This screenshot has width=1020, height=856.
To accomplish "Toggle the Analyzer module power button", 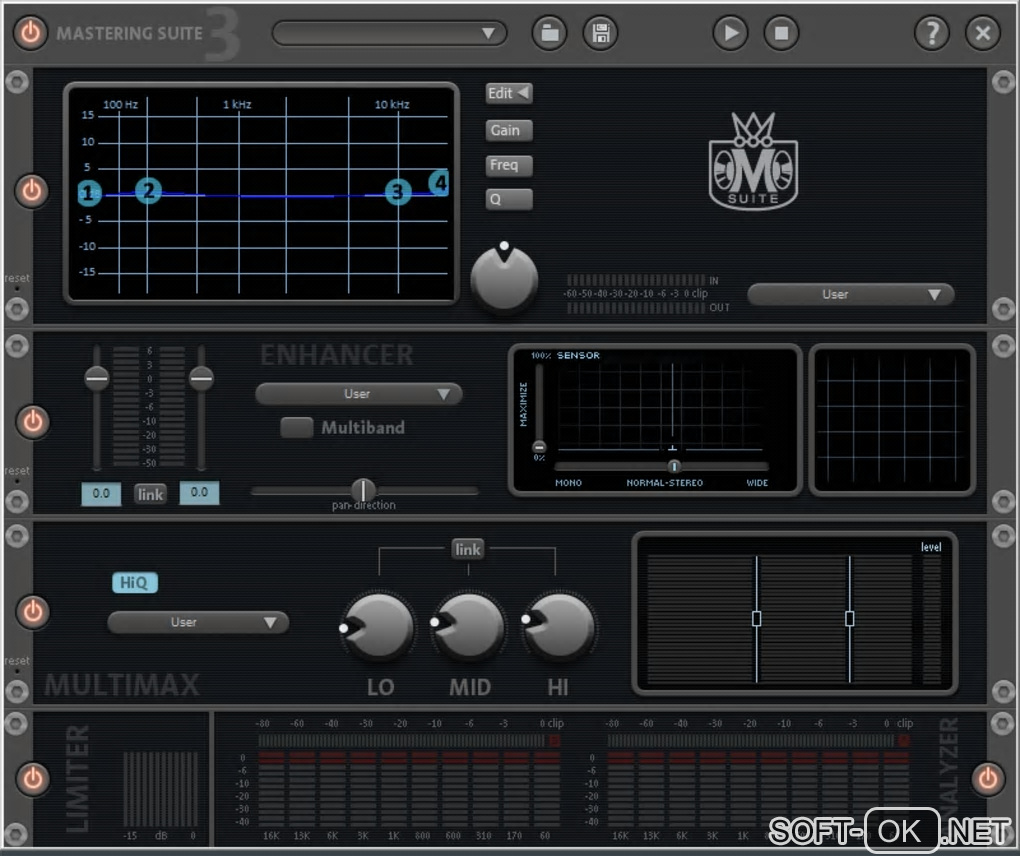I will pyautogui.click(x=987, y=779).
